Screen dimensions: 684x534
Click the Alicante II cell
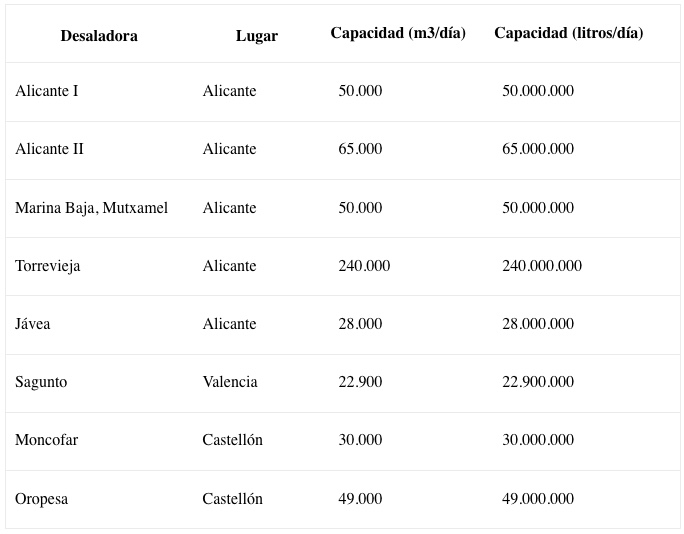click(49, 149)
